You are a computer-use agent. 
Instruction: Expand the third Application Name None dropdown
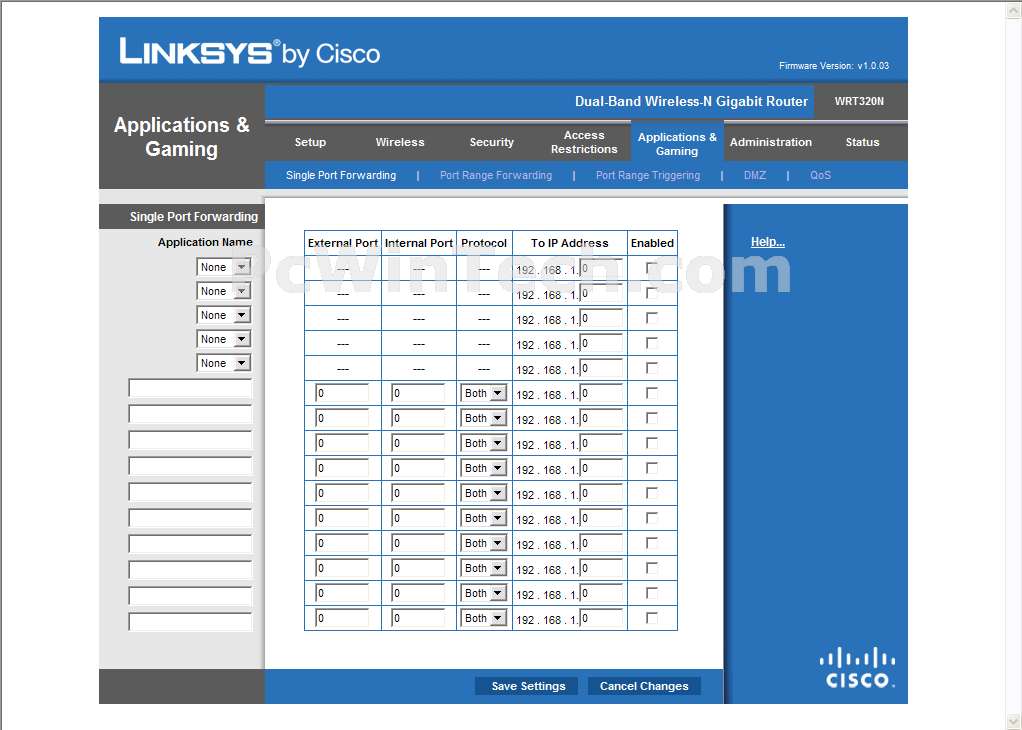224,315
